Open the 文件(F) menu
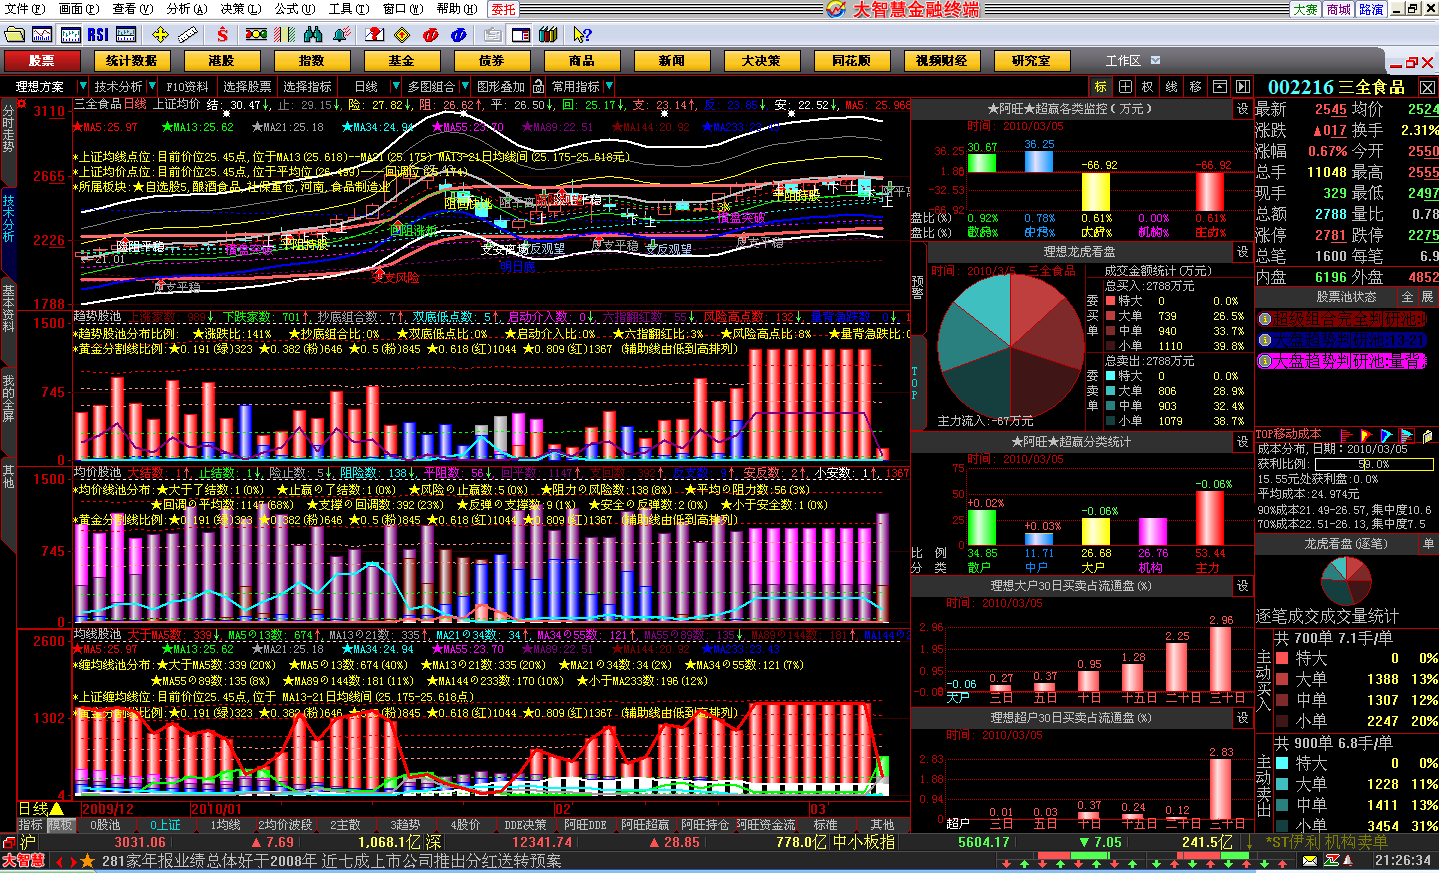 point(24,9)
